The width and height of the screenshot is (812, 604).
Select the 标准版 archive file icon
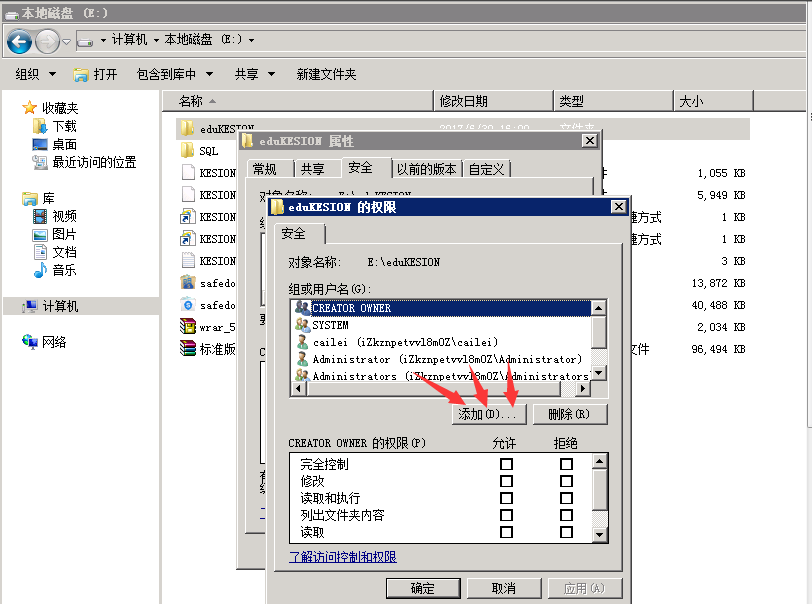(x=187, y=349)
